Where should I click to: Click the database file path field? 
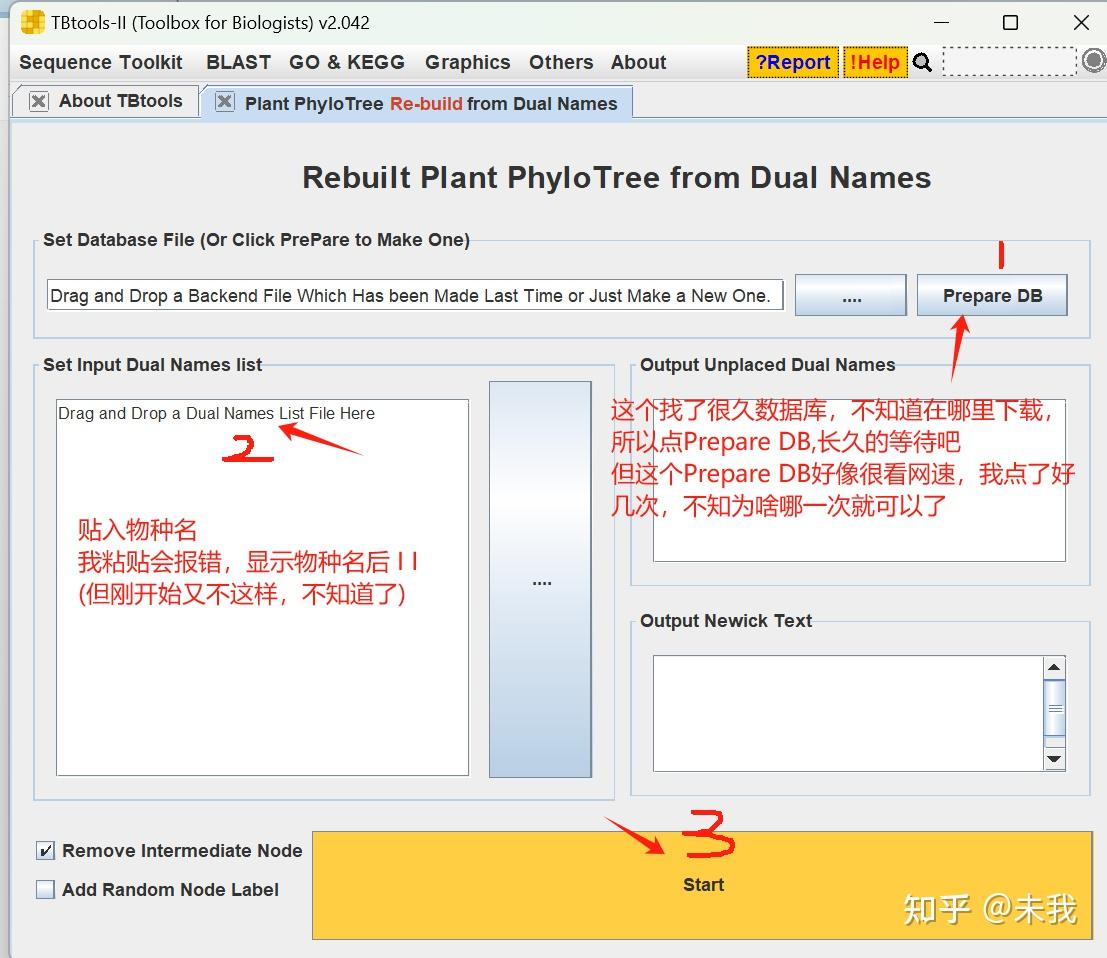pos(415,295)
